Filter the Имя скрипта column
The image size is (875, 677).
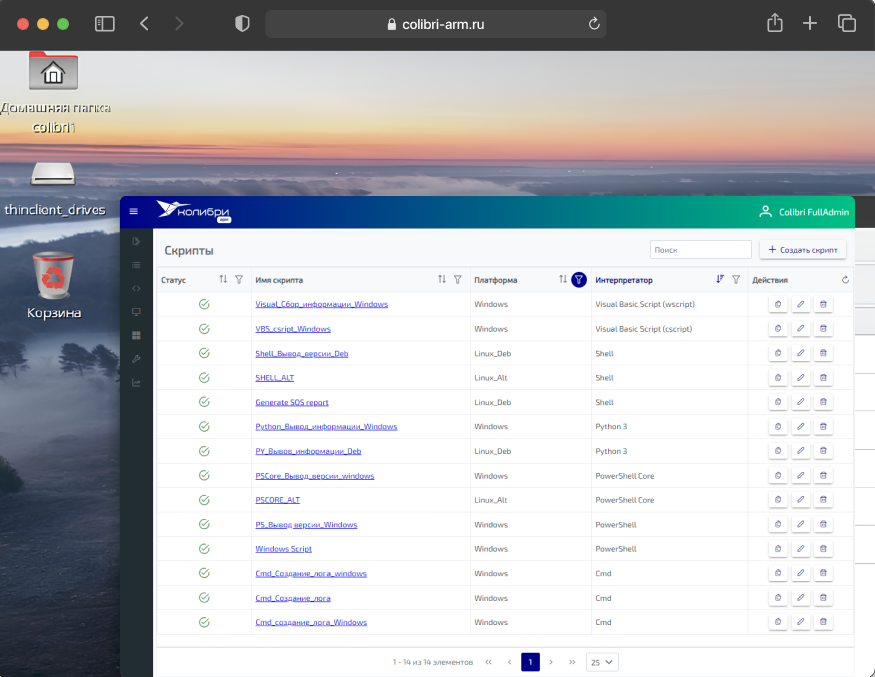click(458, 280)
